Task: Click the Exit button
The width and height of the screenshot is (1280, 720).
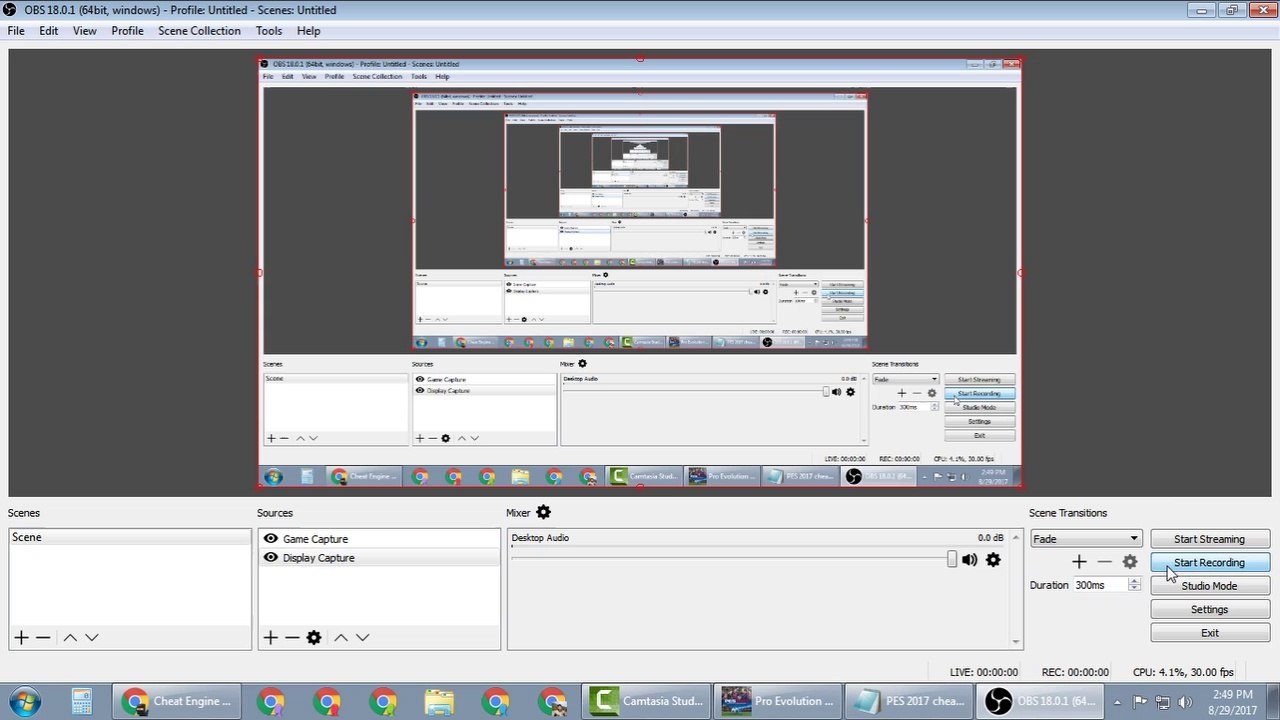Action: (1209, 633)
